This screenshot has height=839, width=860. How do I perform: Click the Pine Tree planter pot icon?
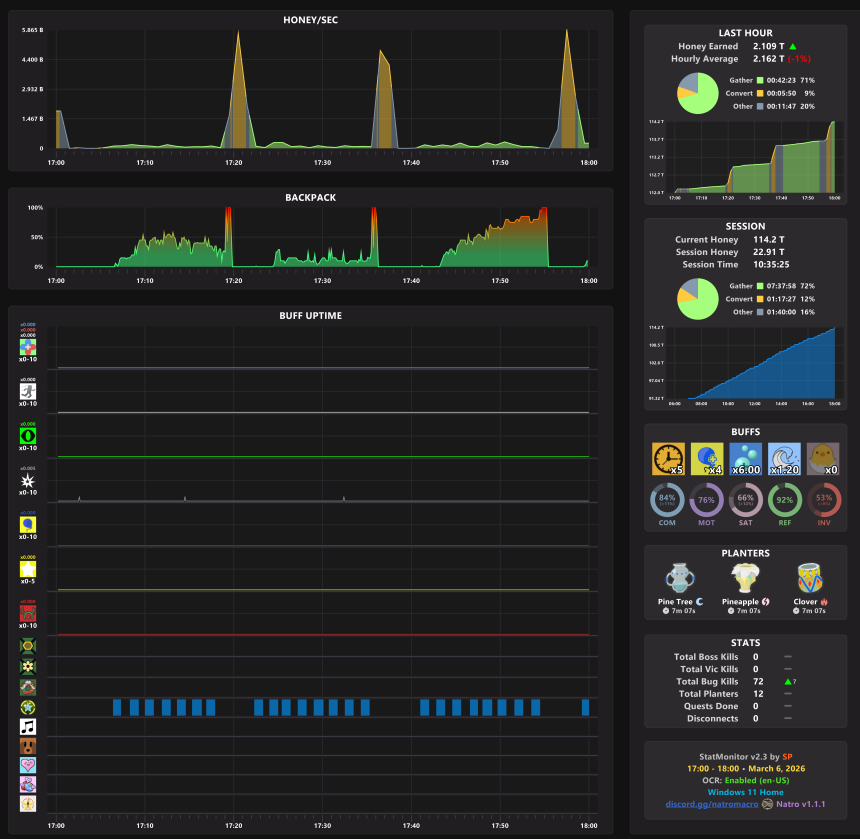pos(680,579)
